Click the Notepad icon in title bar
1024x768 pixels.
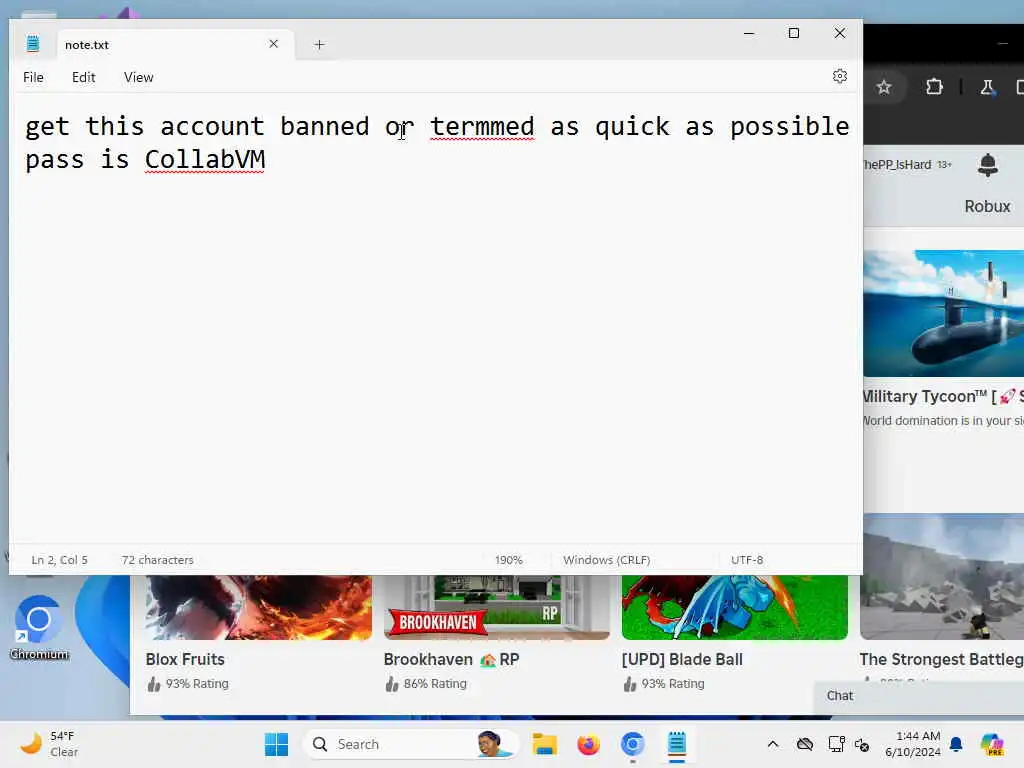tap(33, 44)
